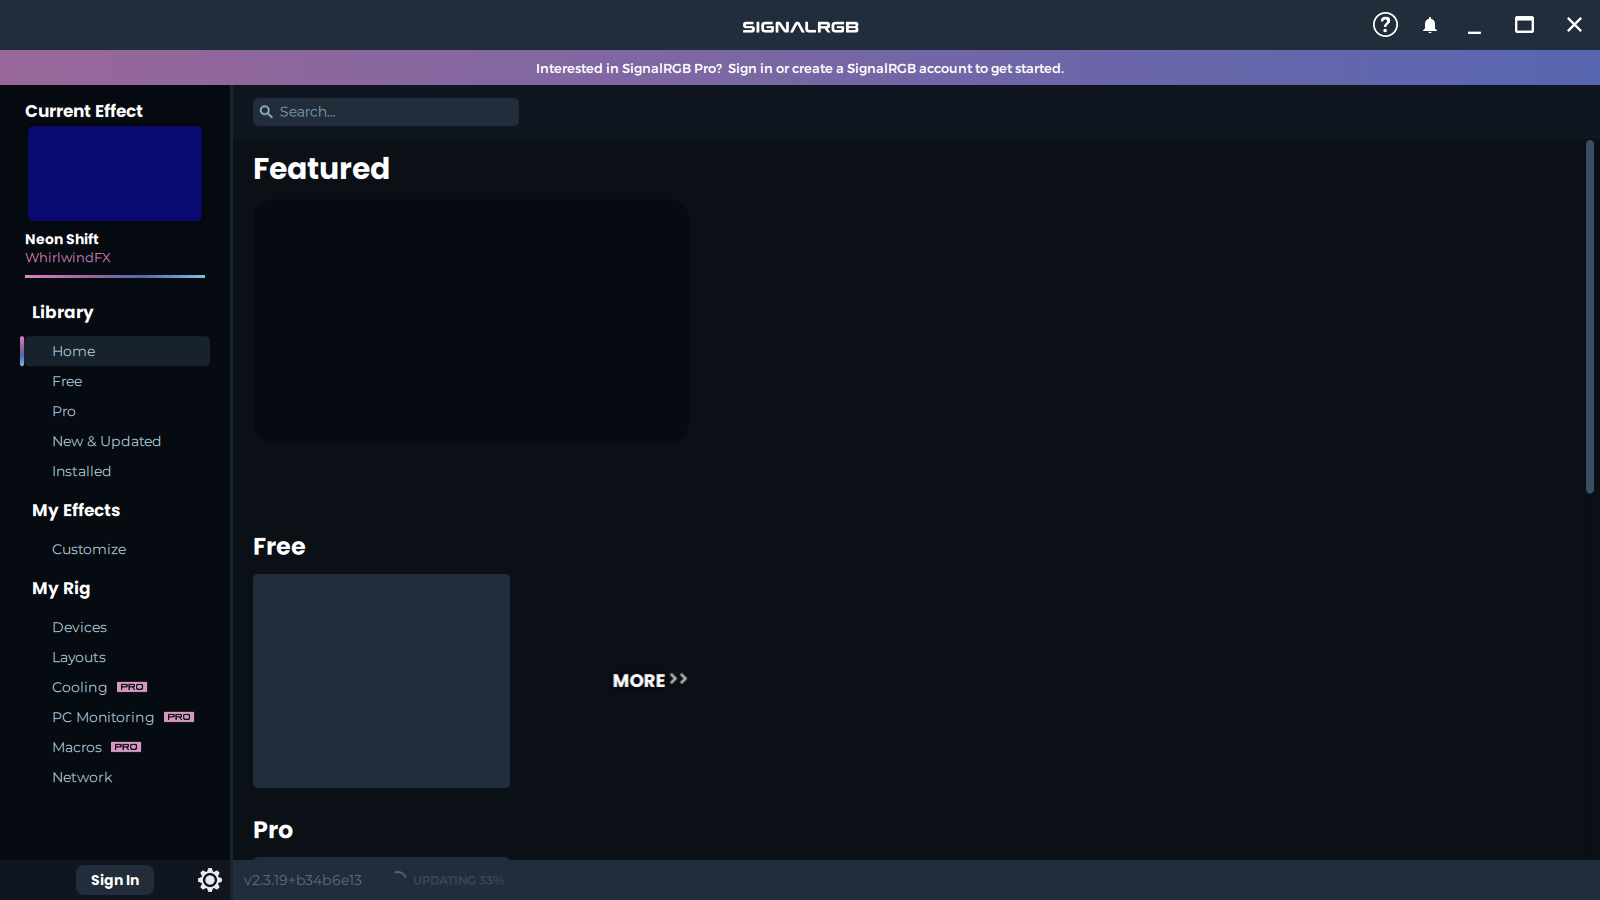Open the Macros page

(77, 747)
